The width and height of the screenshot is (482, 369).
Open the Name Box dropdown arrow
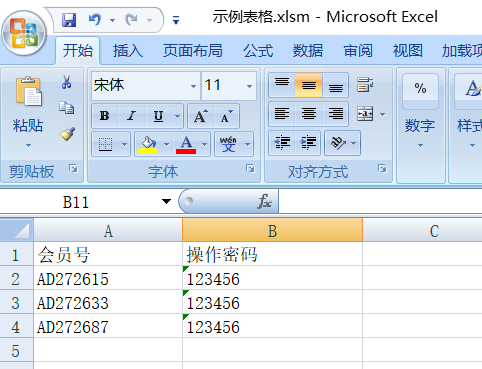(166, 201)
